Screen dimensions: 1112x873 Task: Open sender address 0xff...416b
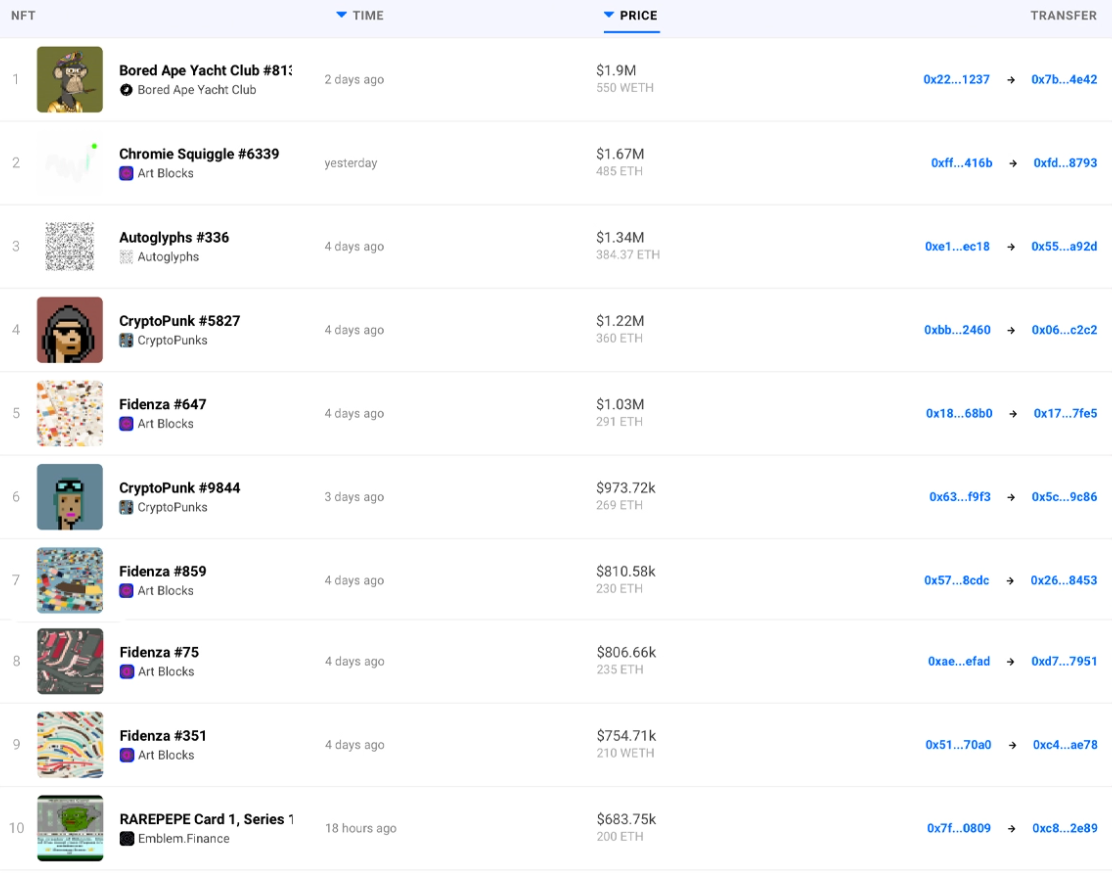[962, 163]
